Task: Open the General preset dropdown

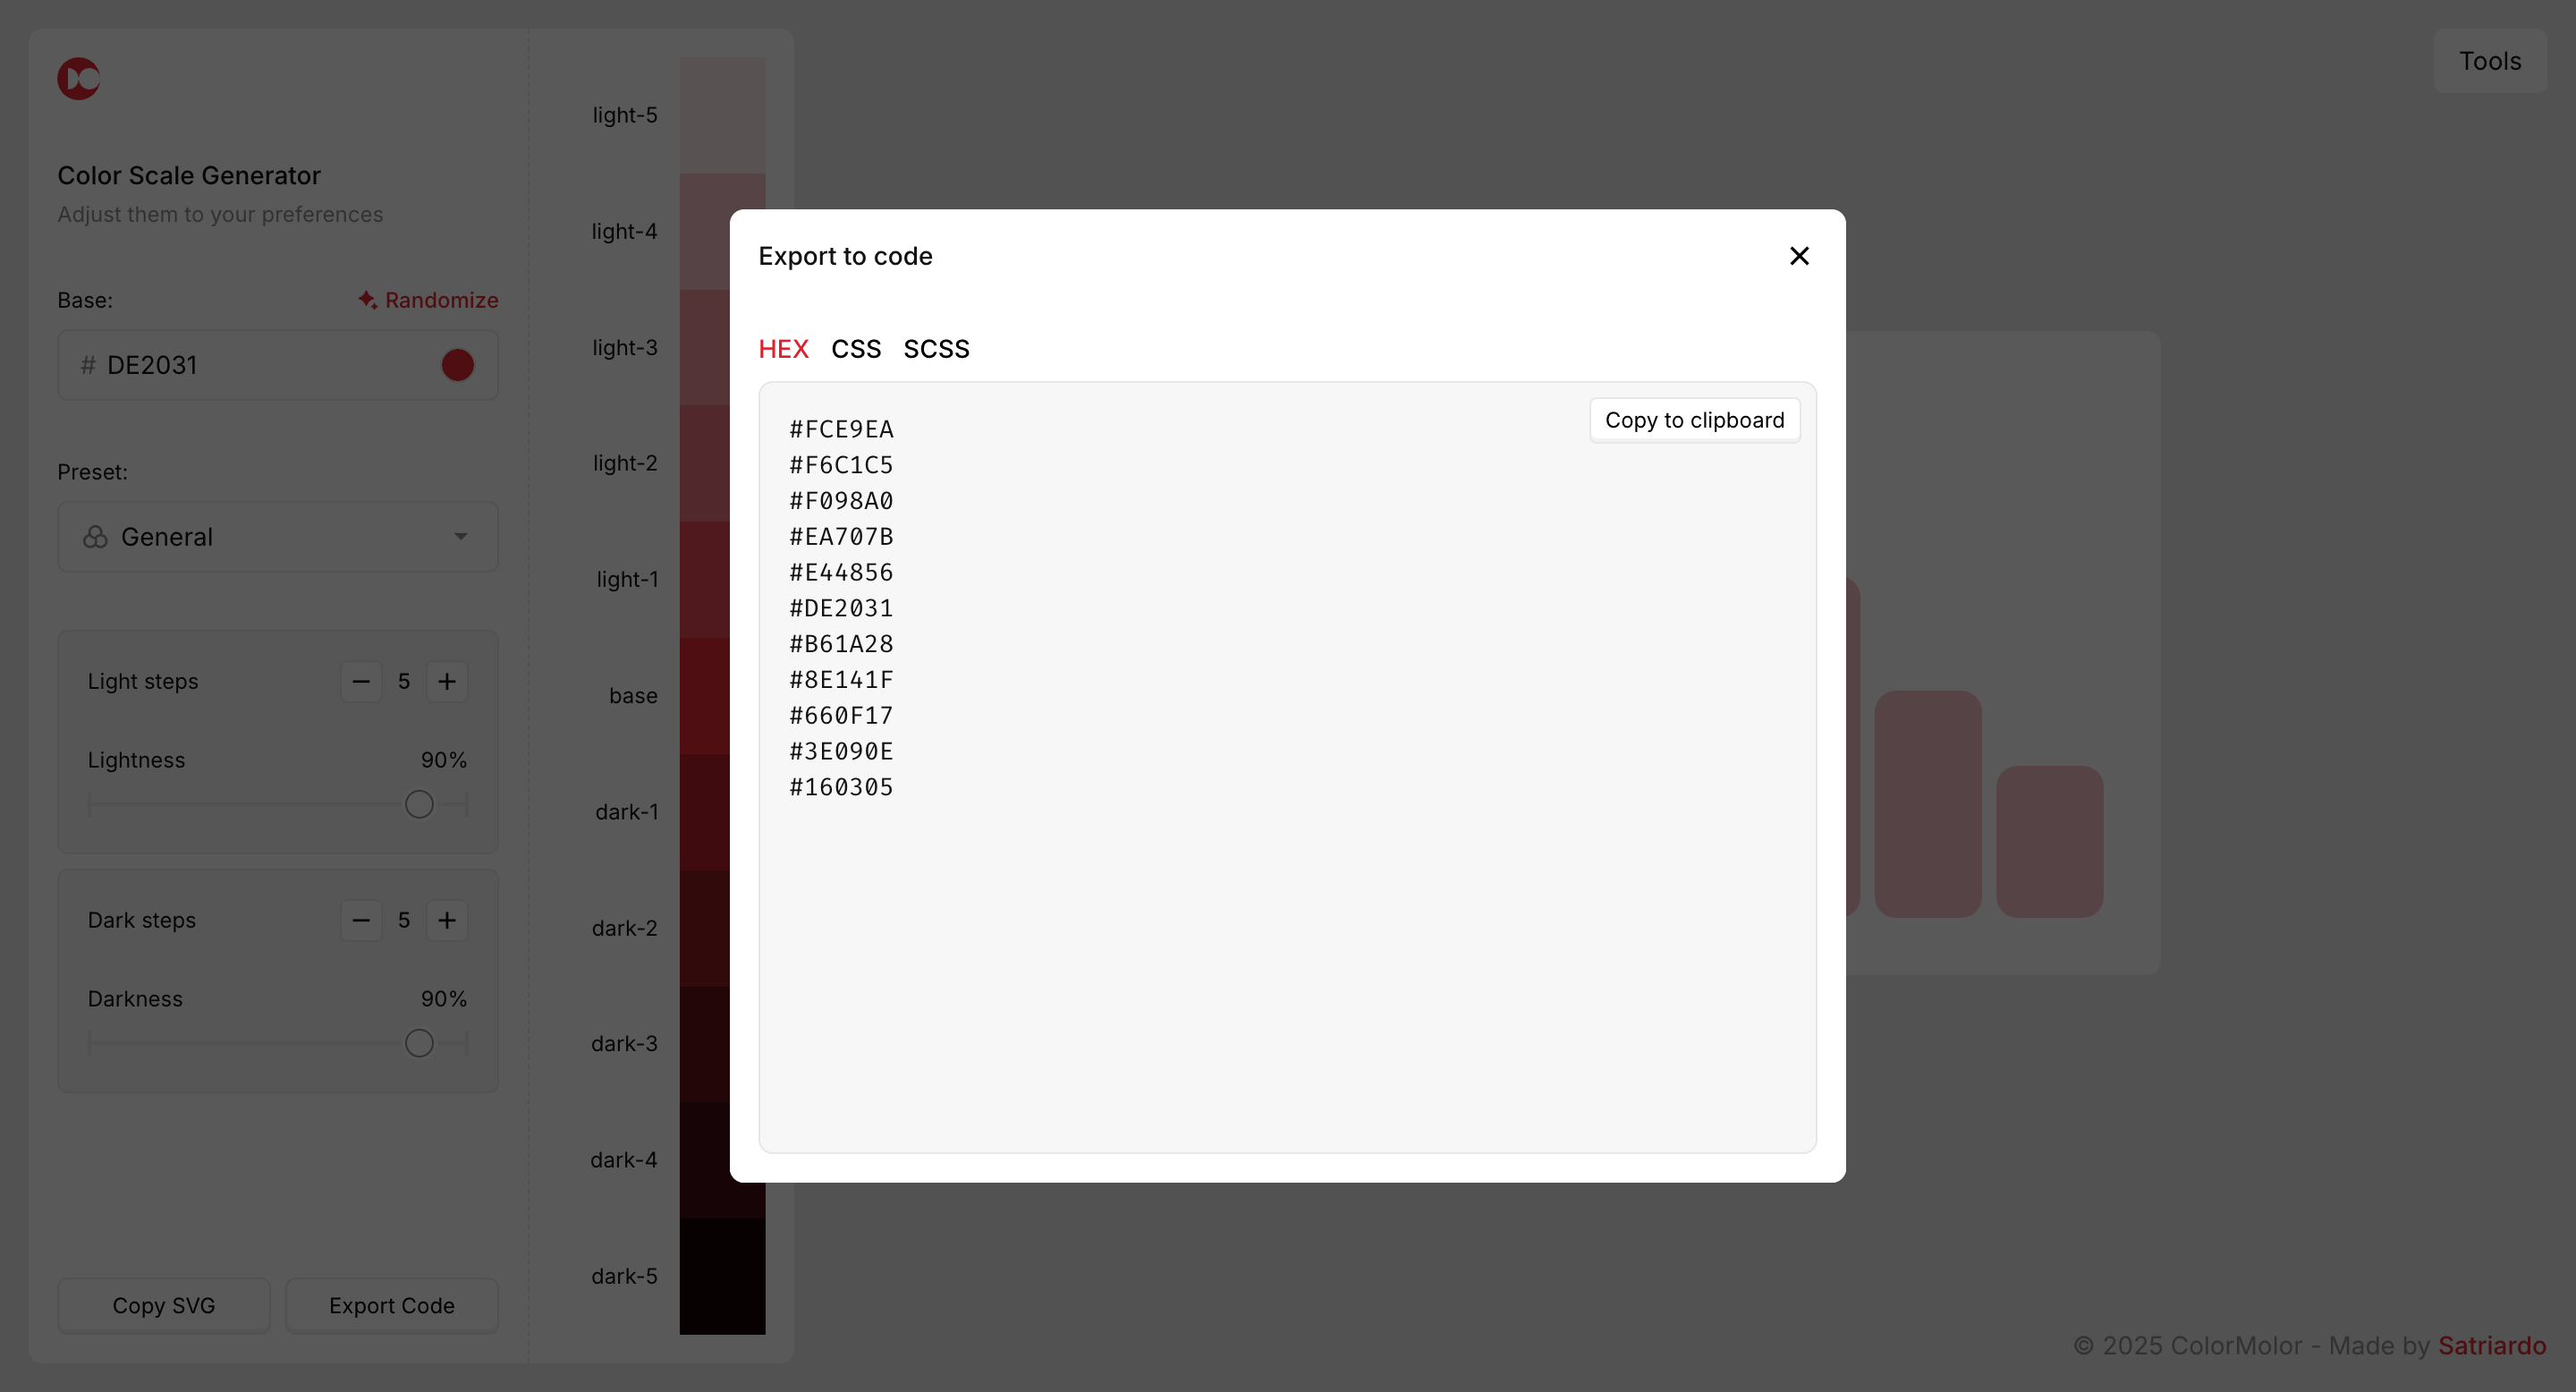Action: click(278, 537)
